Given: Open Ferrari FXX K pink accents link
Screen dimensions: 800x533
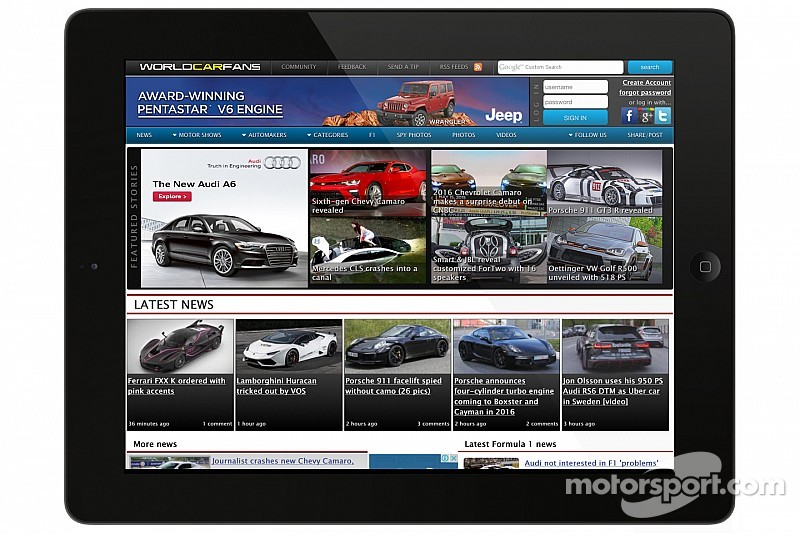Looking at the screenshot, I should click(x=177, y=386).
